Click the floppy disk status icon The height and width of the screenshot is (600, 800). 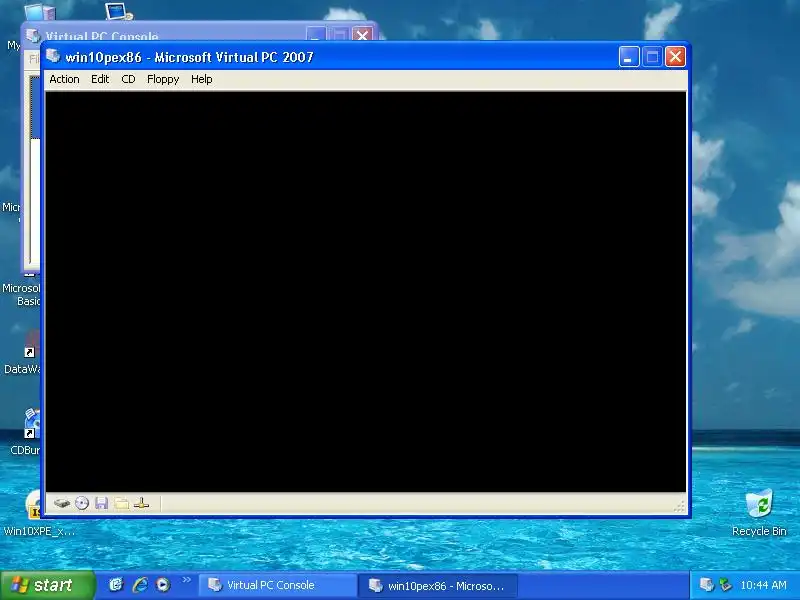point(102,504)
